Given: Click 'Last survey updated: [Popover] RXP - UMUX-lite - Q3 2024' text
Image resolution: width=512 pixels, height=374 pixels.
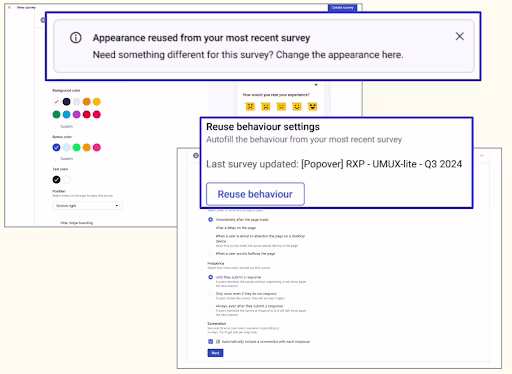Looking at the screenshot, I should click(x=334, y=164).
